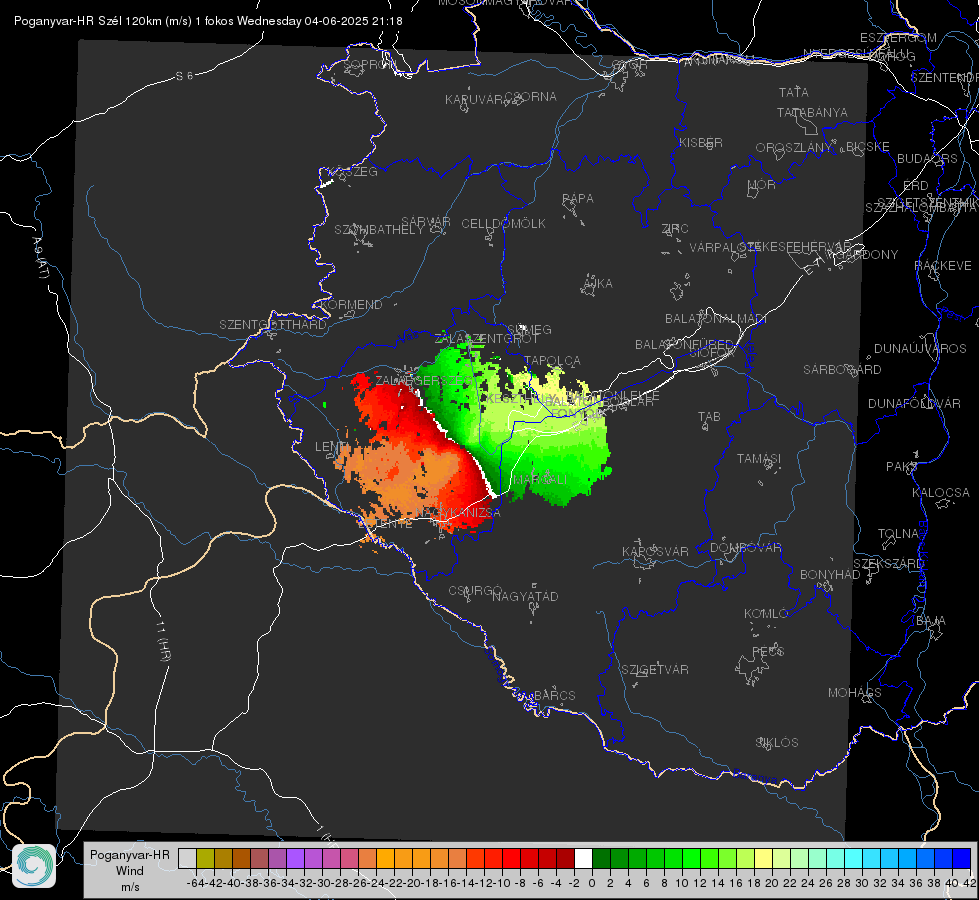The height and width of the screenshot is (900, 979).
Task: Click the BICSKE label
Action: coord(867,147)
